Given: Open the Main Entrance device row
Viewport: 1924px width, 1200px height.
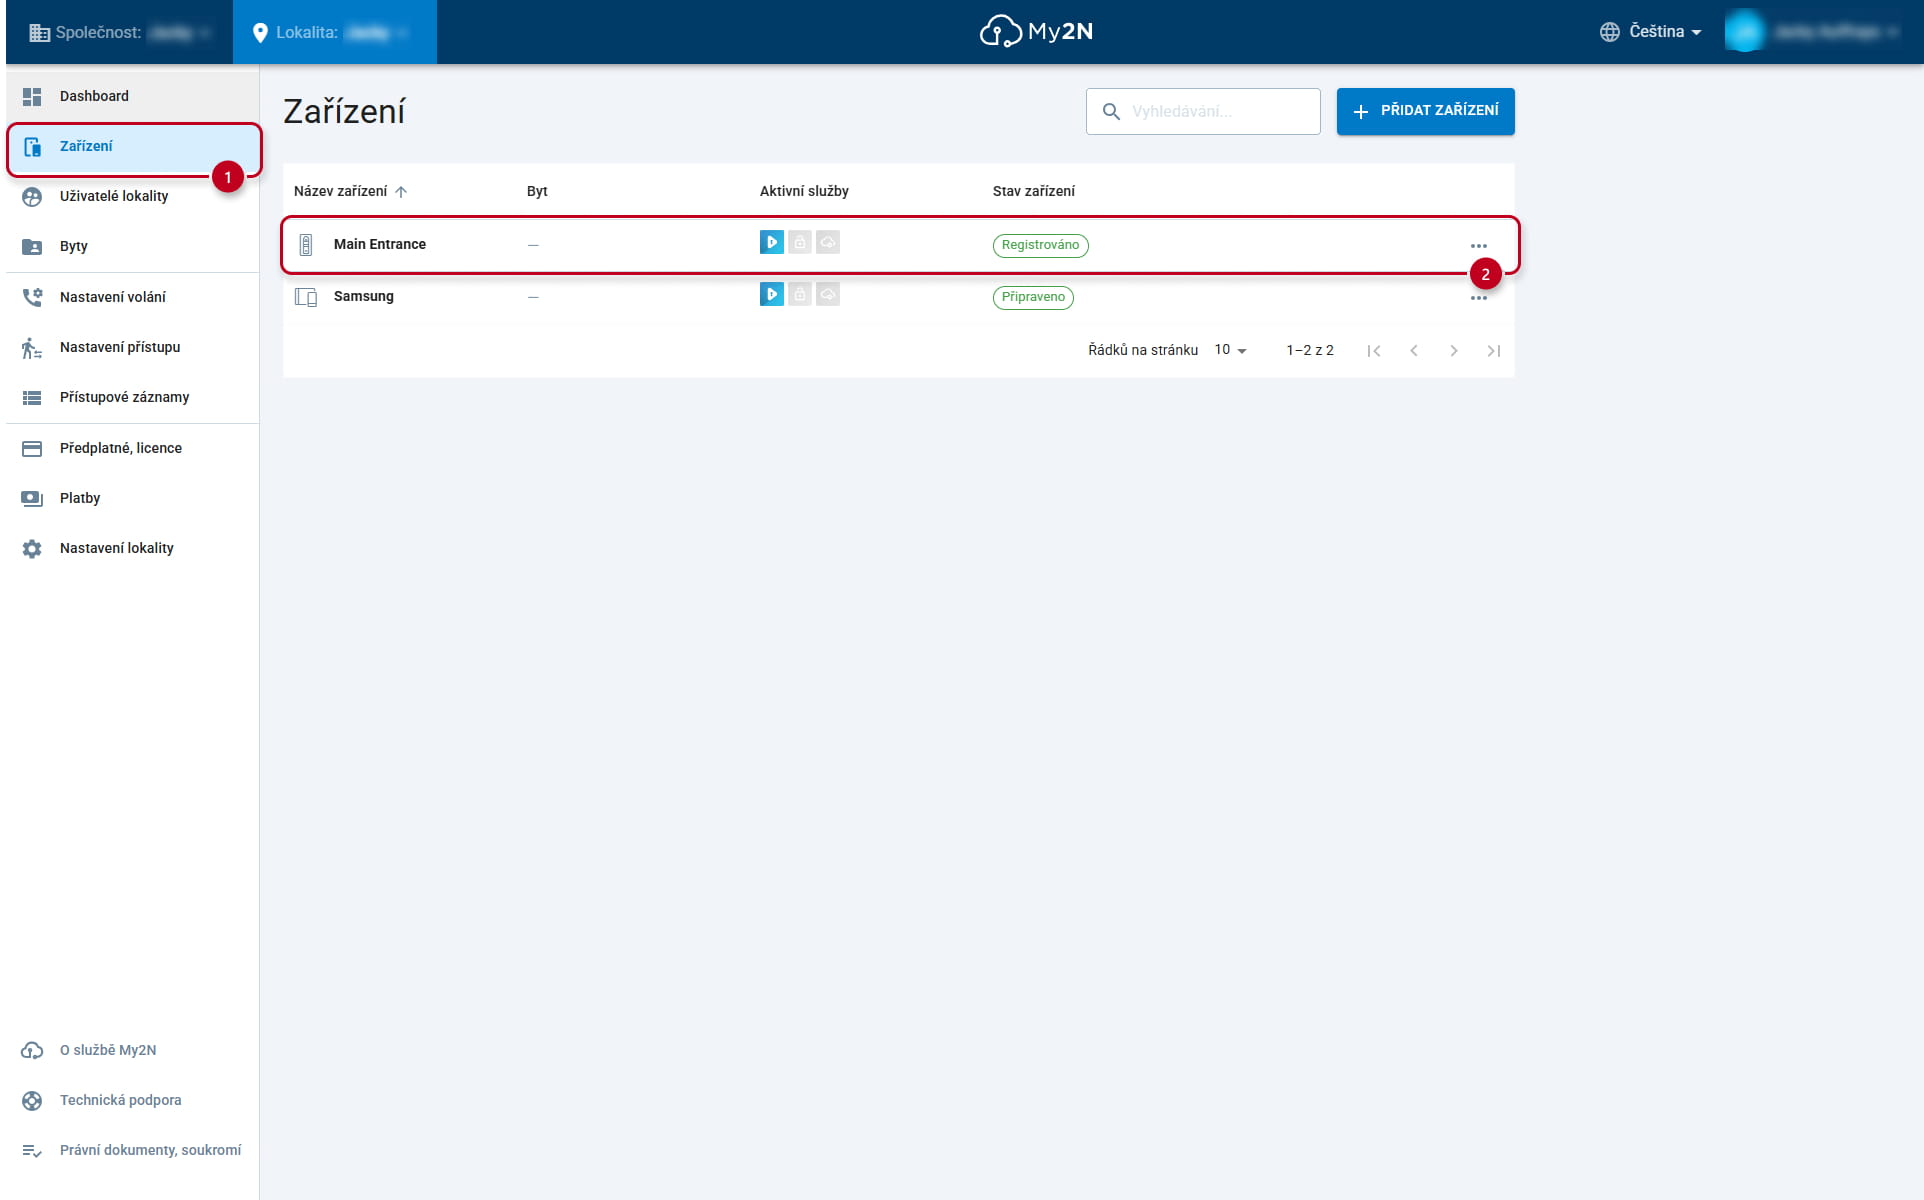Looking at the screenshot, I should coord(899,245).
